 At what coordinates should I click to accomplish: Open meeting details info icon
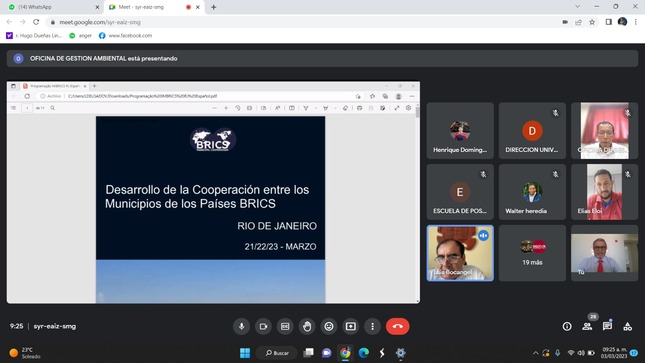pos(567,326)
